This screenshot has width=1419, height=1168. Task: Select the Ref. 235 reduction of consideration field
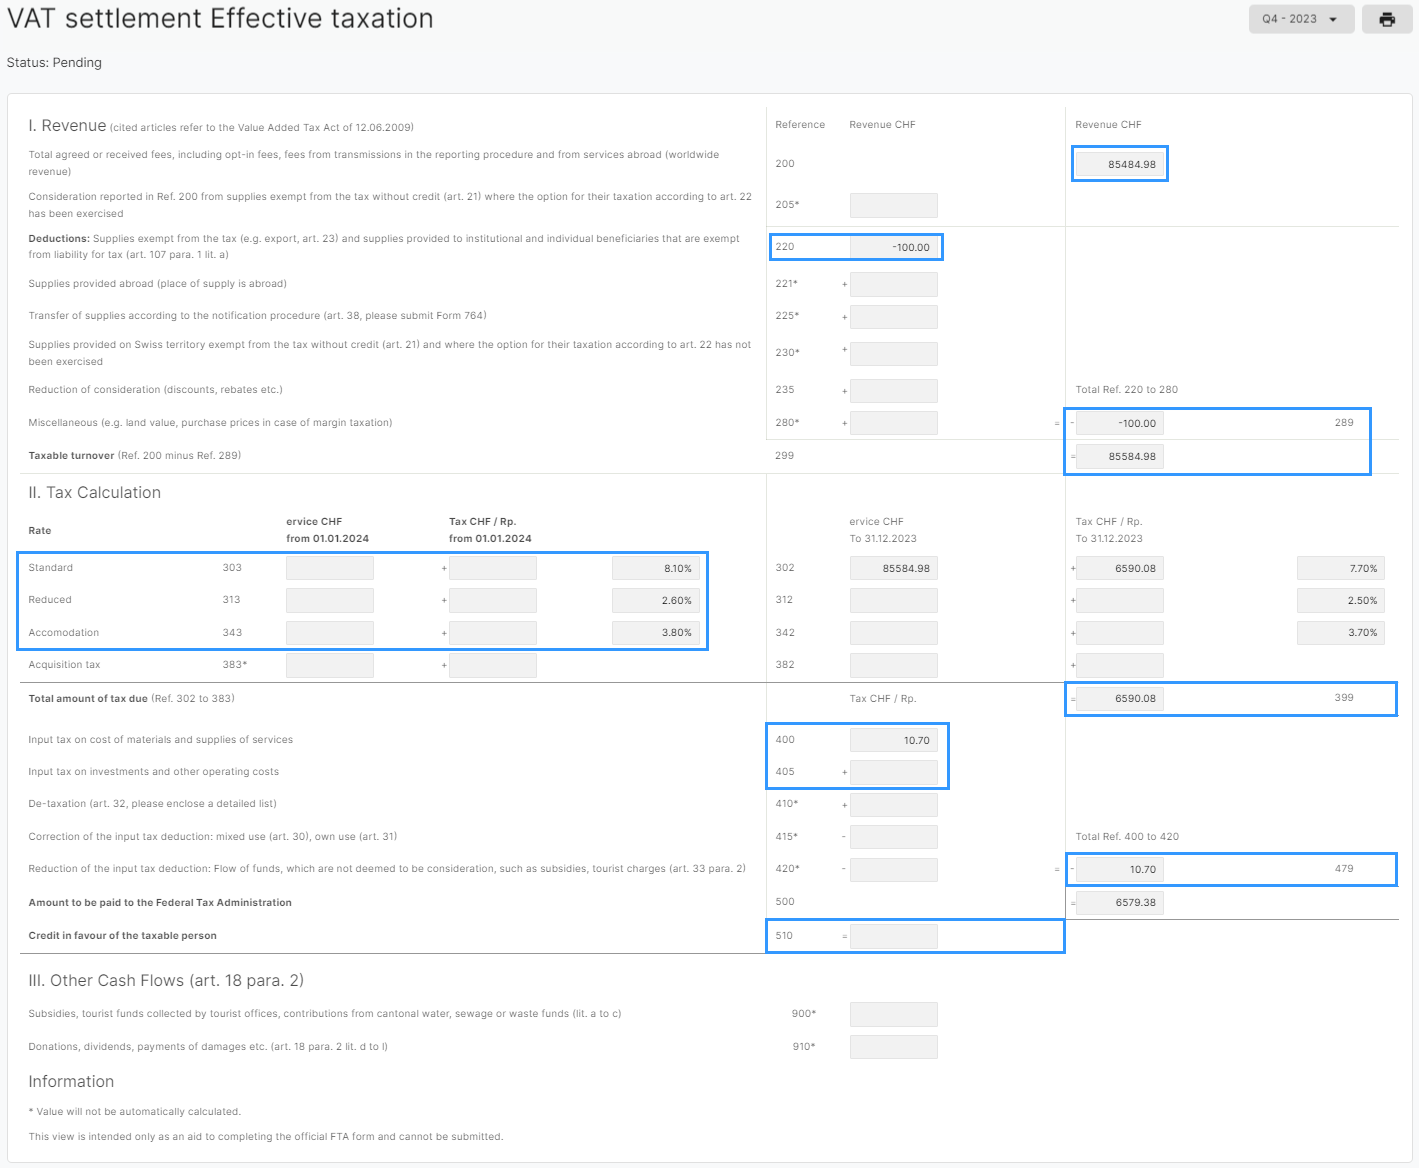(893, 390)
